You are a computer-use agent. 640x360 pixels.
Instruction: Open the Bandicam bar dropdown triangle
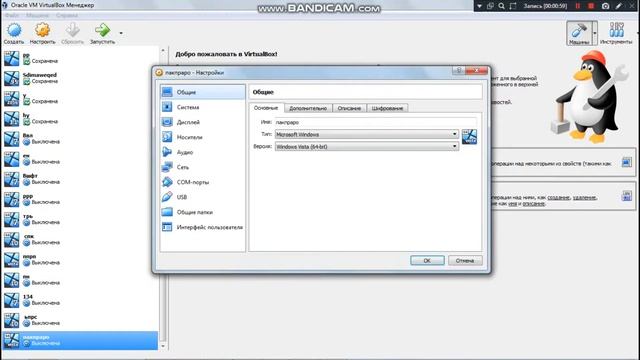click(480, 6)
